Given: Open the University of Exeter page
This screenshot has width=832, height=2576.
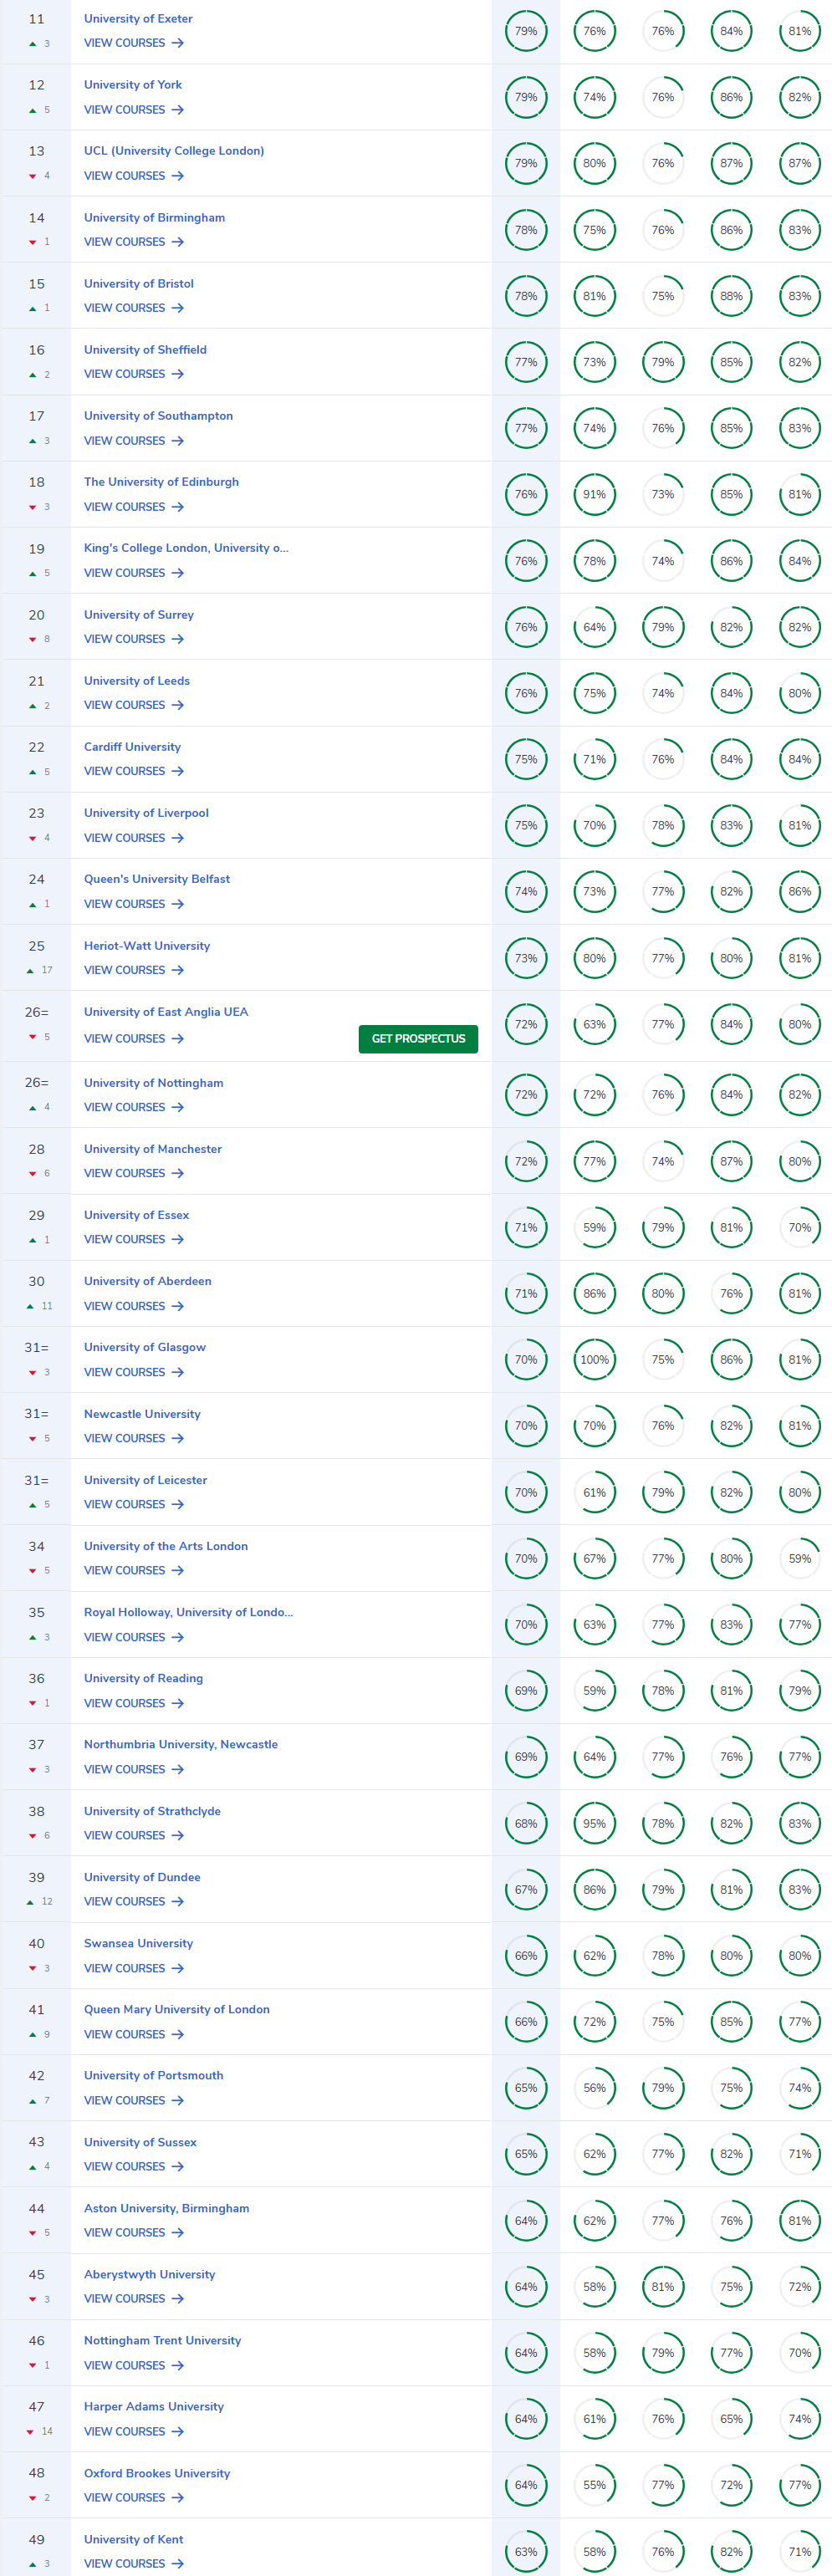Looking at the screenshot, I should coord(138,18).
